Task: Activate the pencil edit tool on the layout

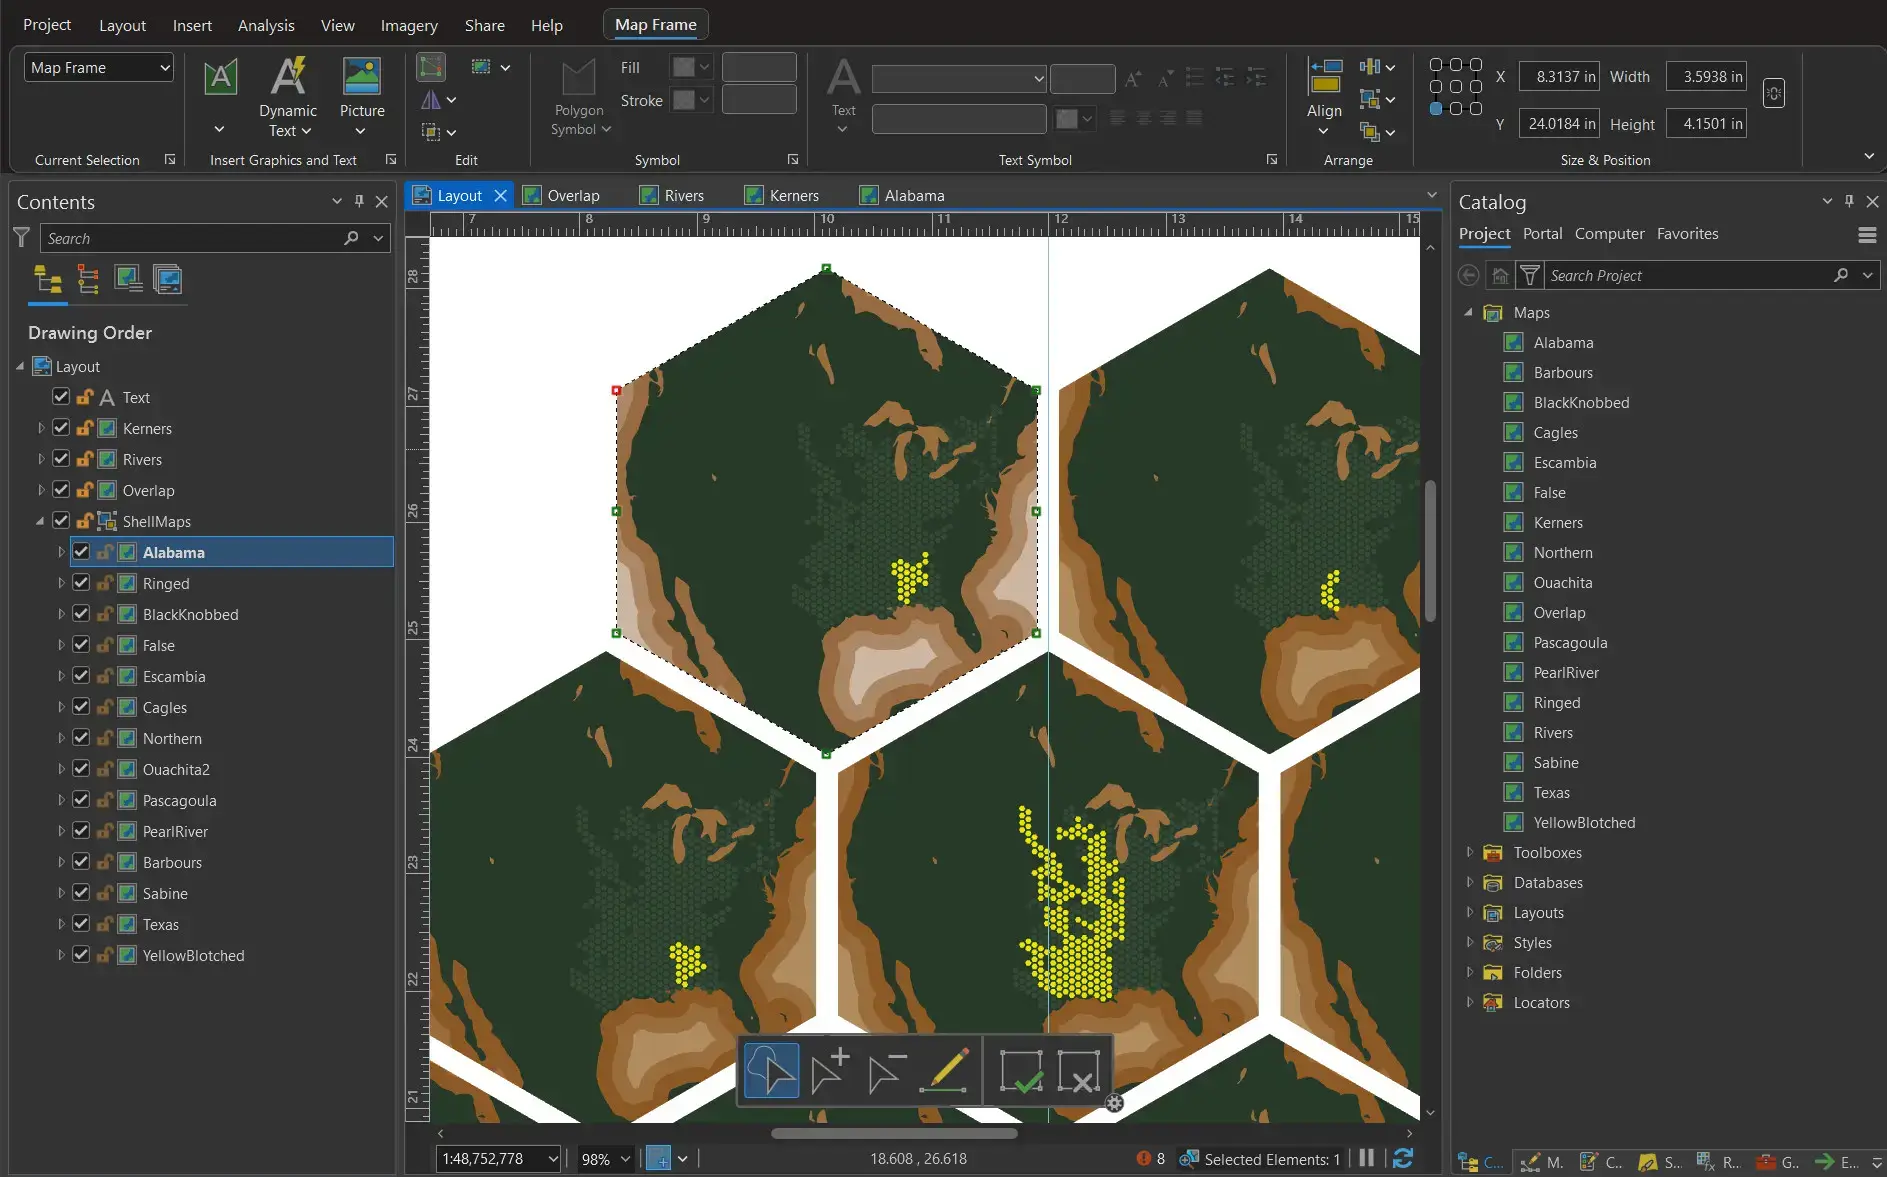Action: (x=945, y=1070)
